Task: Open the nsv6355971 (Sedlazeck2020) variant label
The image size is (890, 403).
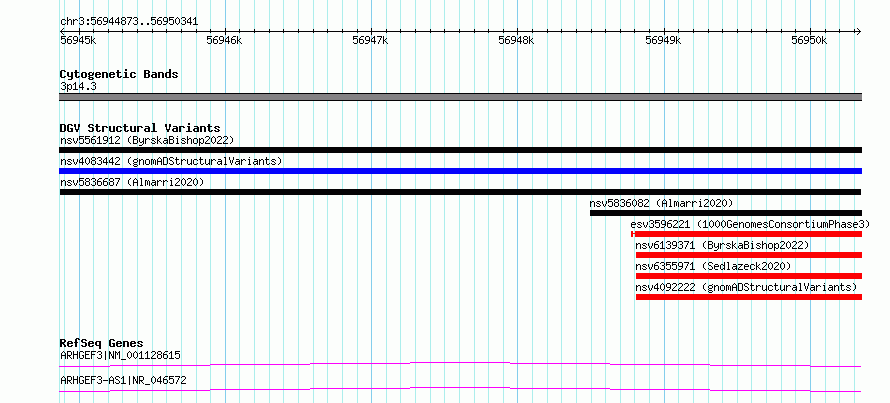Action: pos(713,266)
